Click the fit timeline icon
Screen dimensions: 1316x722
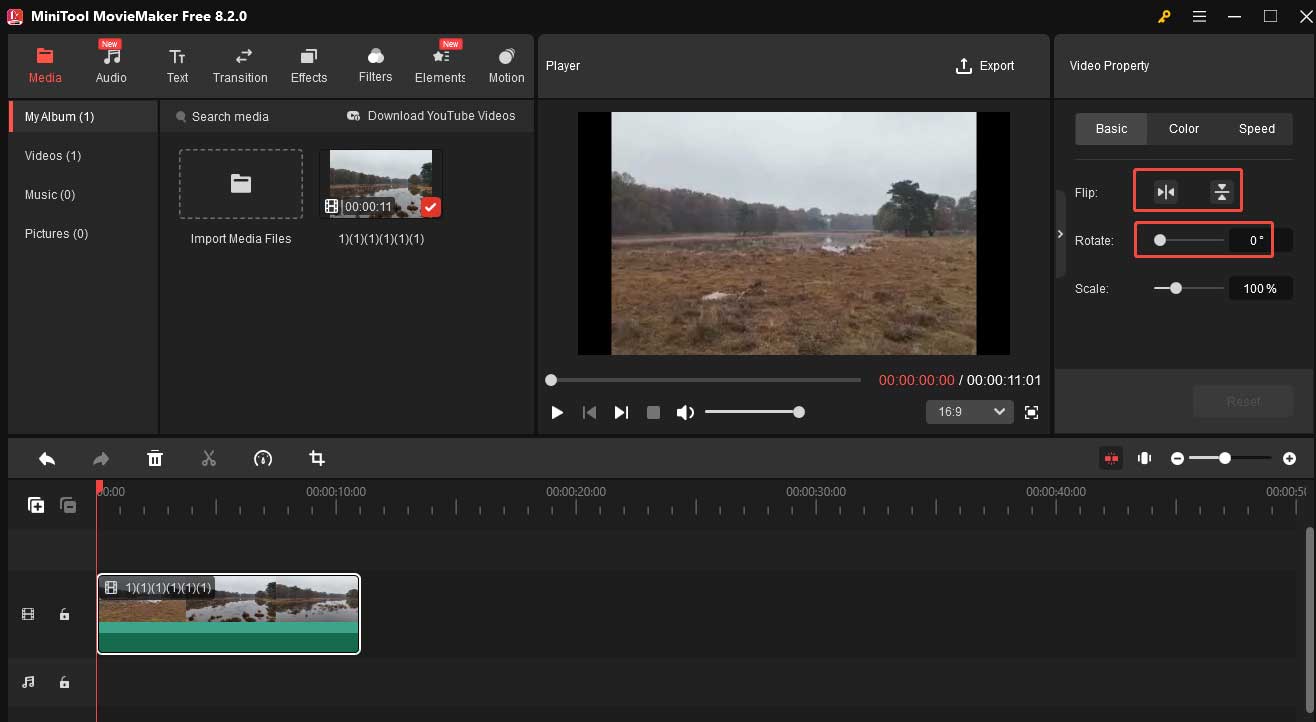click(1144, 458)
